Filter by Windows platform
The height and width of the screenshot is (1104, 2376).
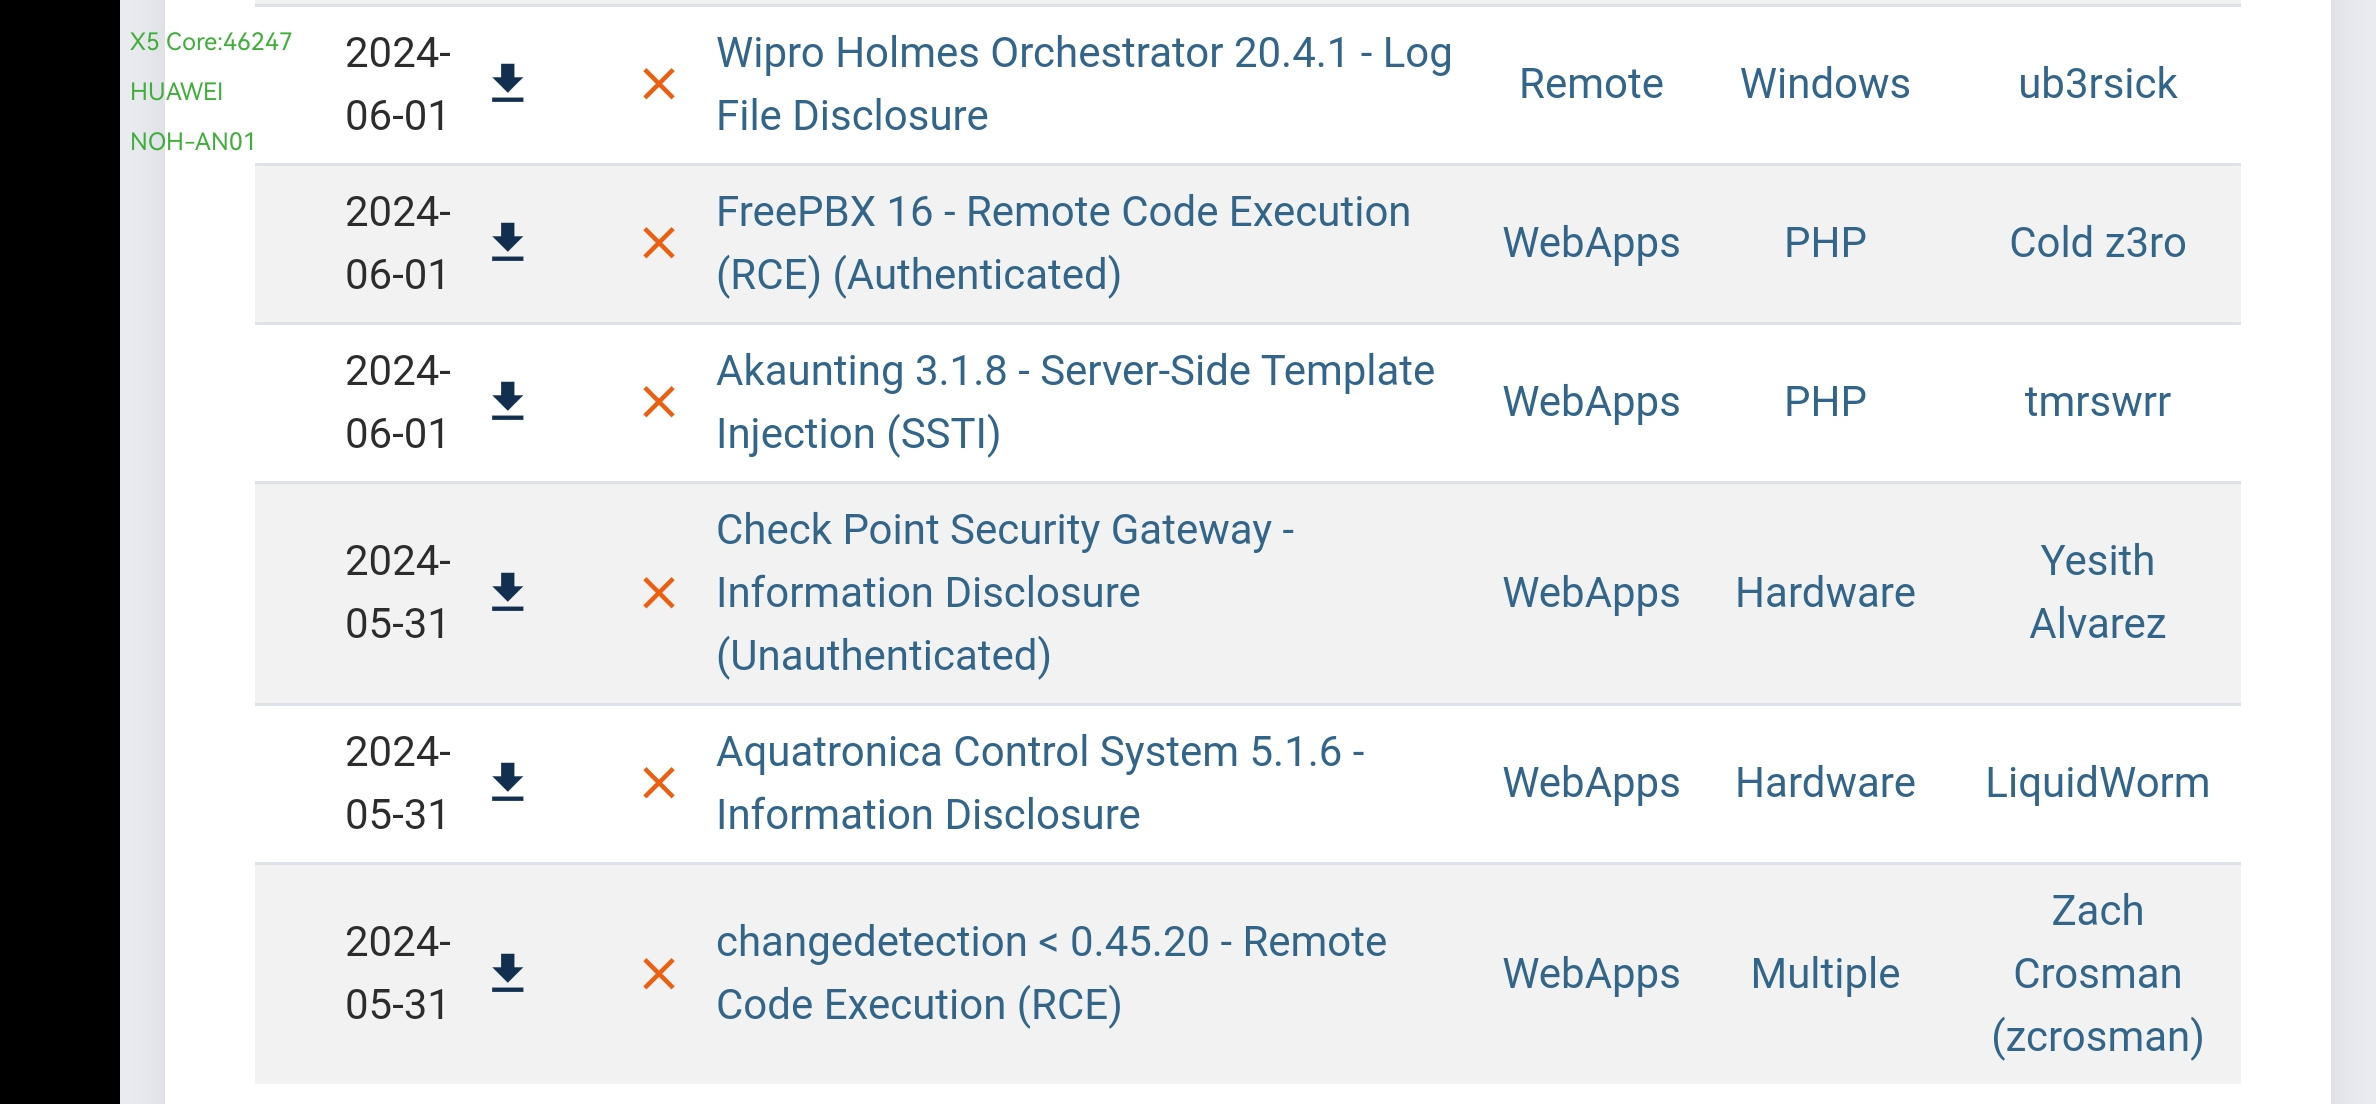pos(1825,84)
